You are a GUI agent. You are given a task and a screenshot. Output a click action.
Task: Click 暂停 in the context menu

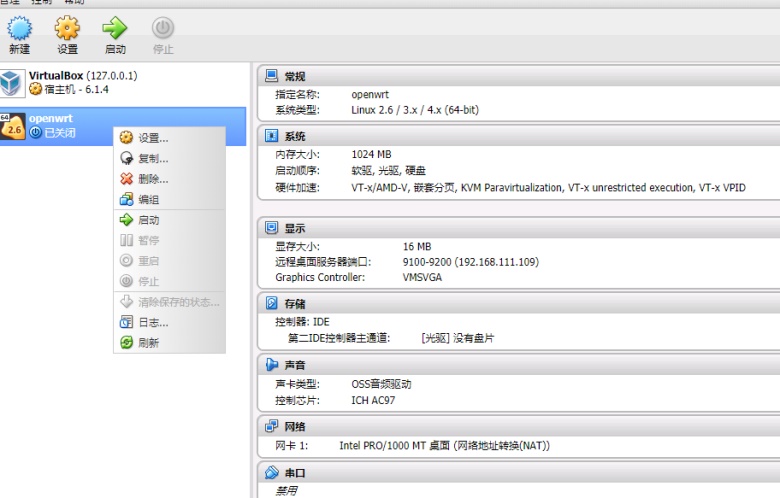coord(169,240)
